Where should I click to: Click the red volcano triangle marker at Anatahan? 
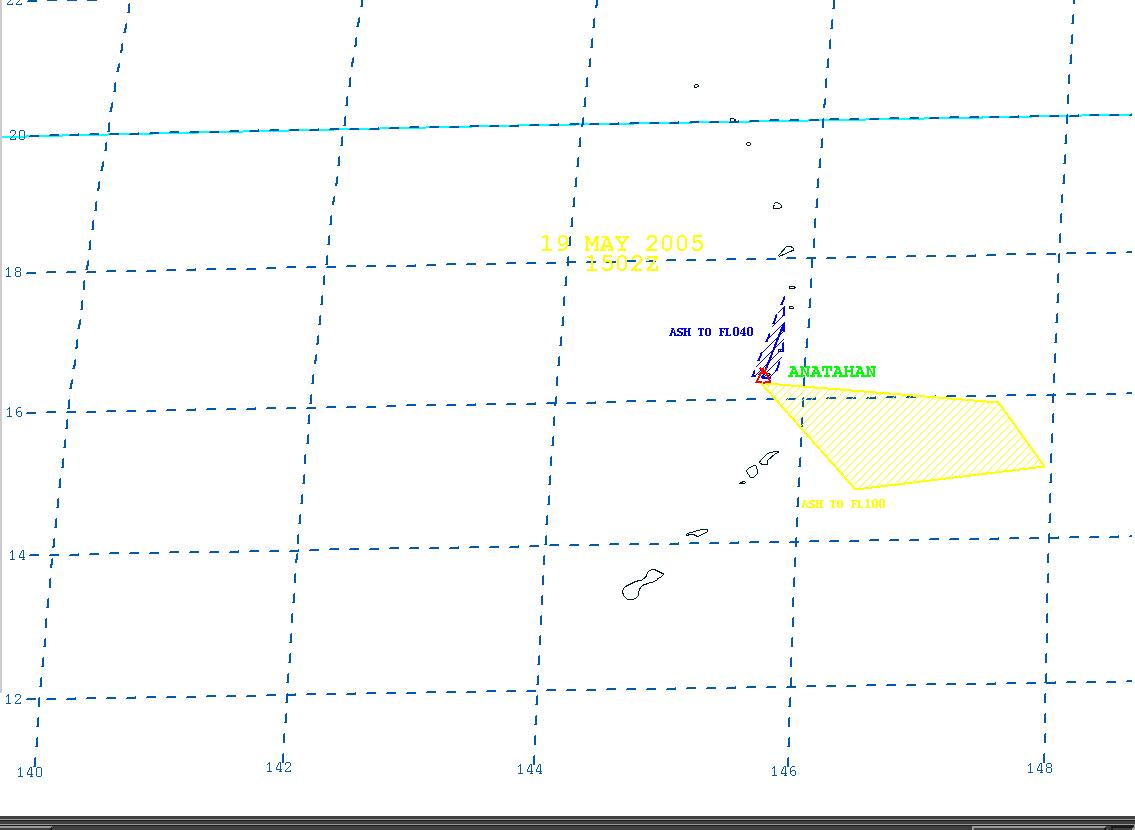(x=763, y=376)
